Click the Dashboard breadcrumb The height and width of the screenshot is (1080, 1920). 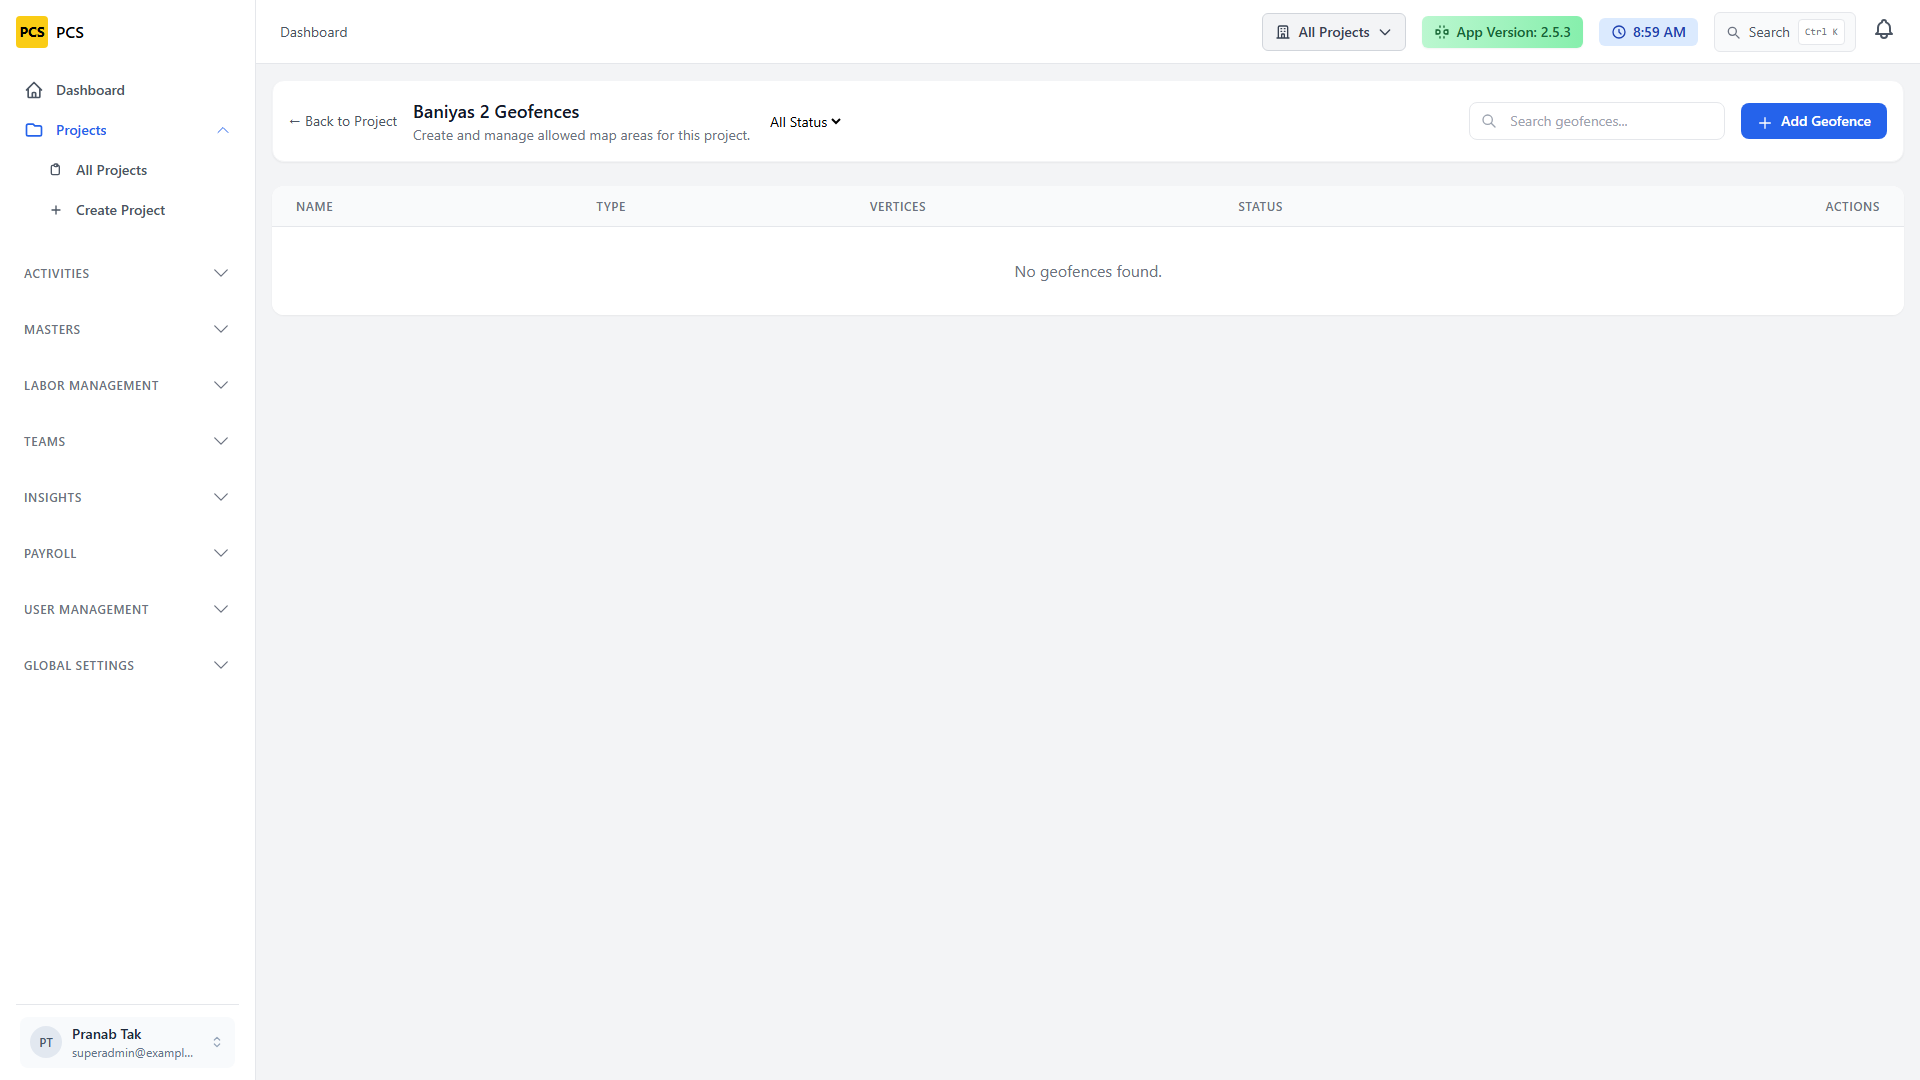pyautogui.click(x=314, y=32)
